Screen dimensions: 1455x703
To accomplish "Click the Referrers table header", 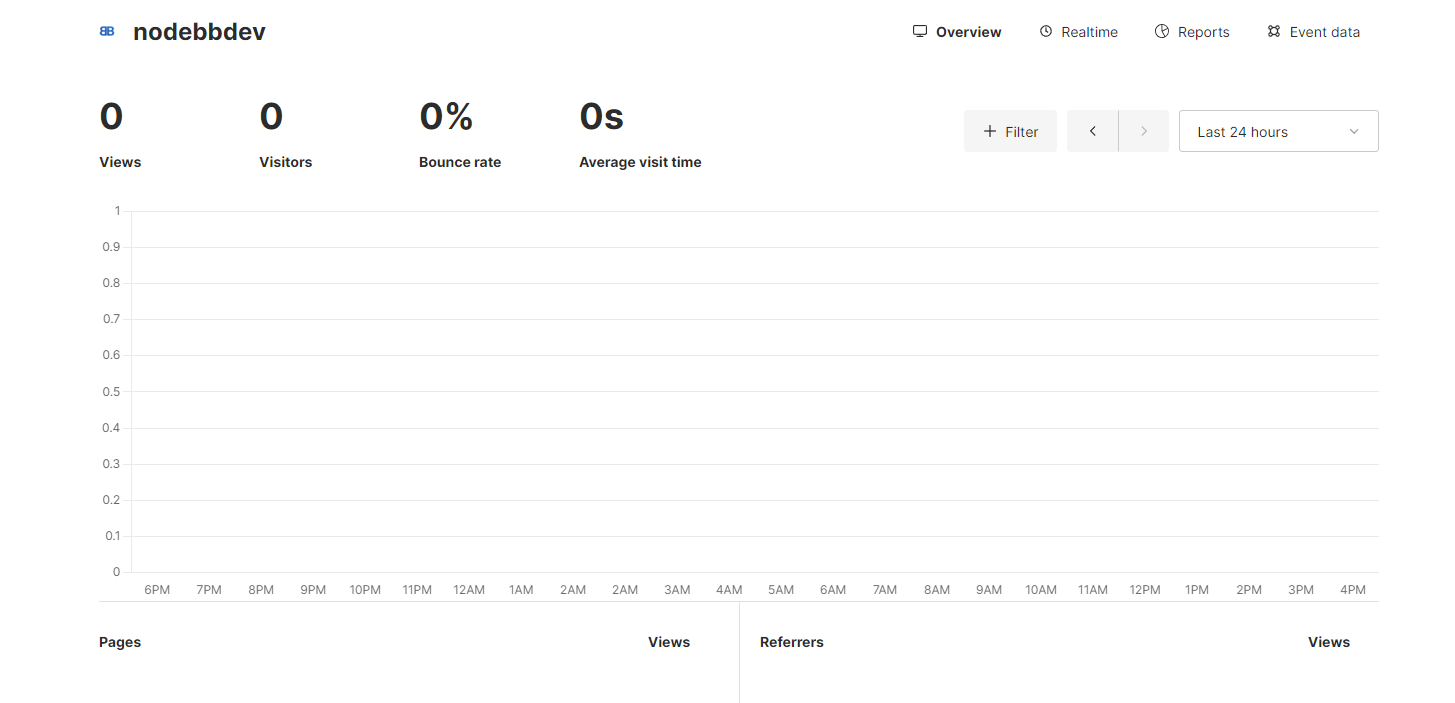I will click(791, 642).
